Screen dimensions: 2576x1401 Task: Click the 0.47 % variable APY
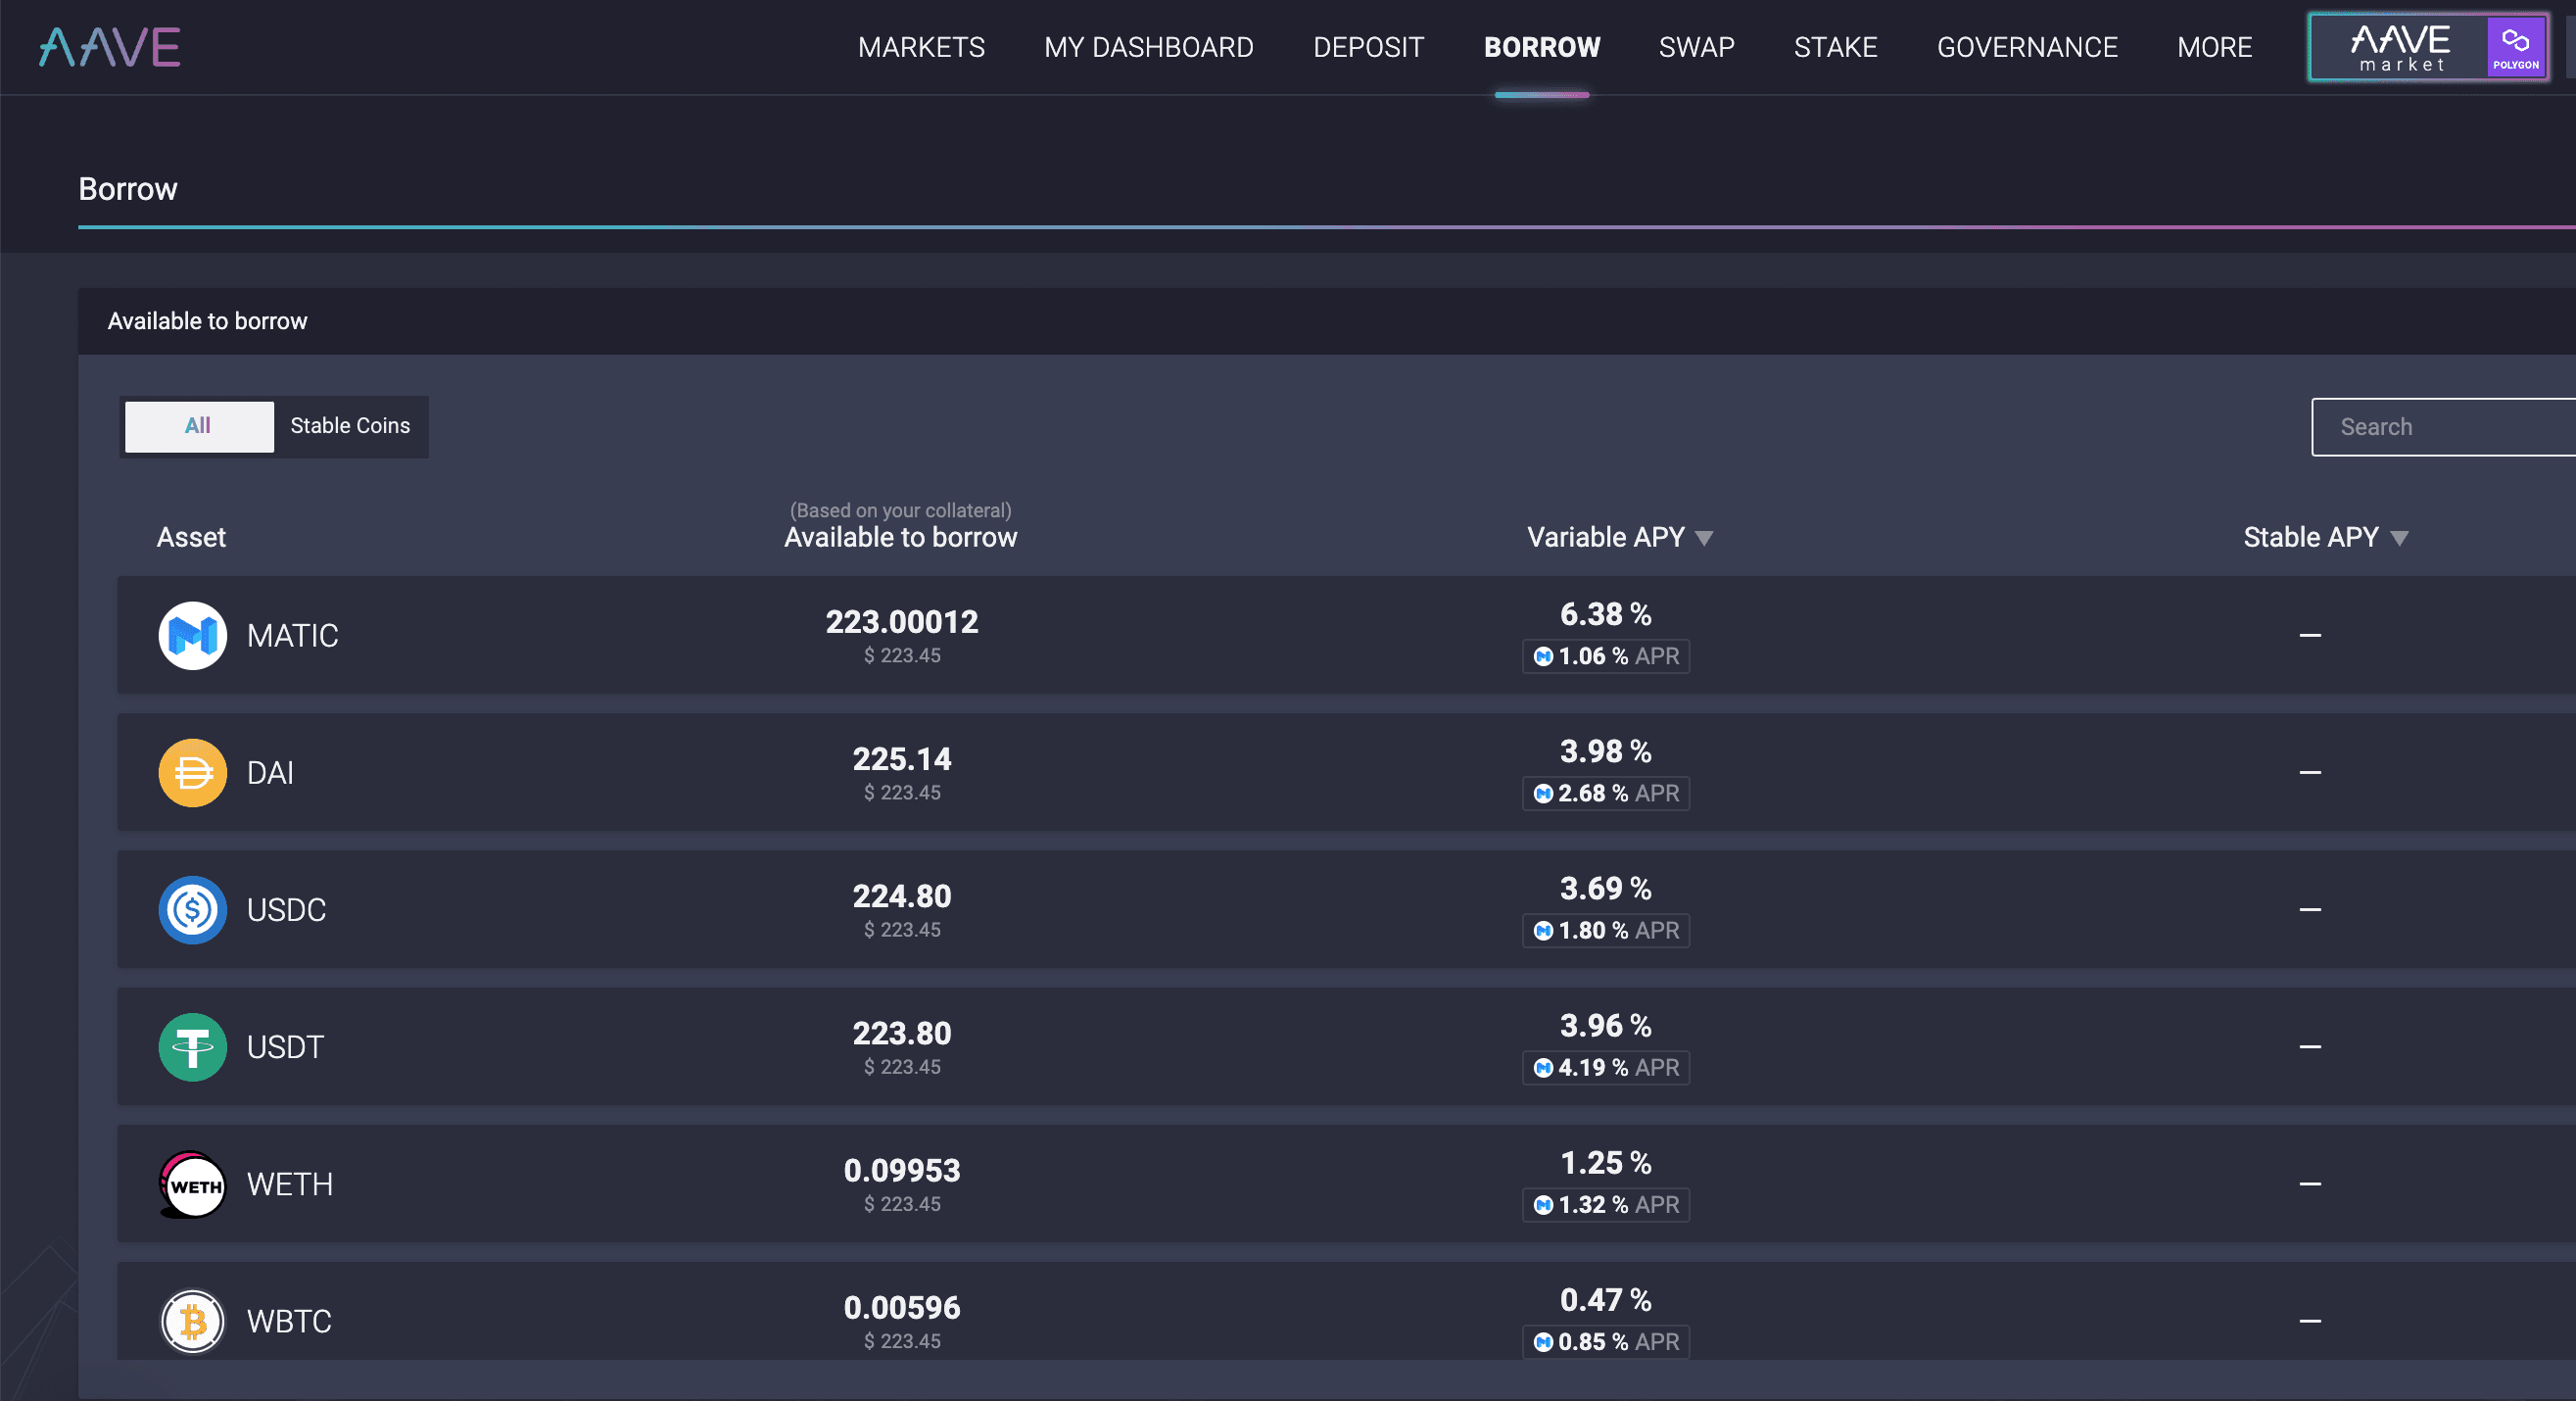(x=1606, y=1299)
